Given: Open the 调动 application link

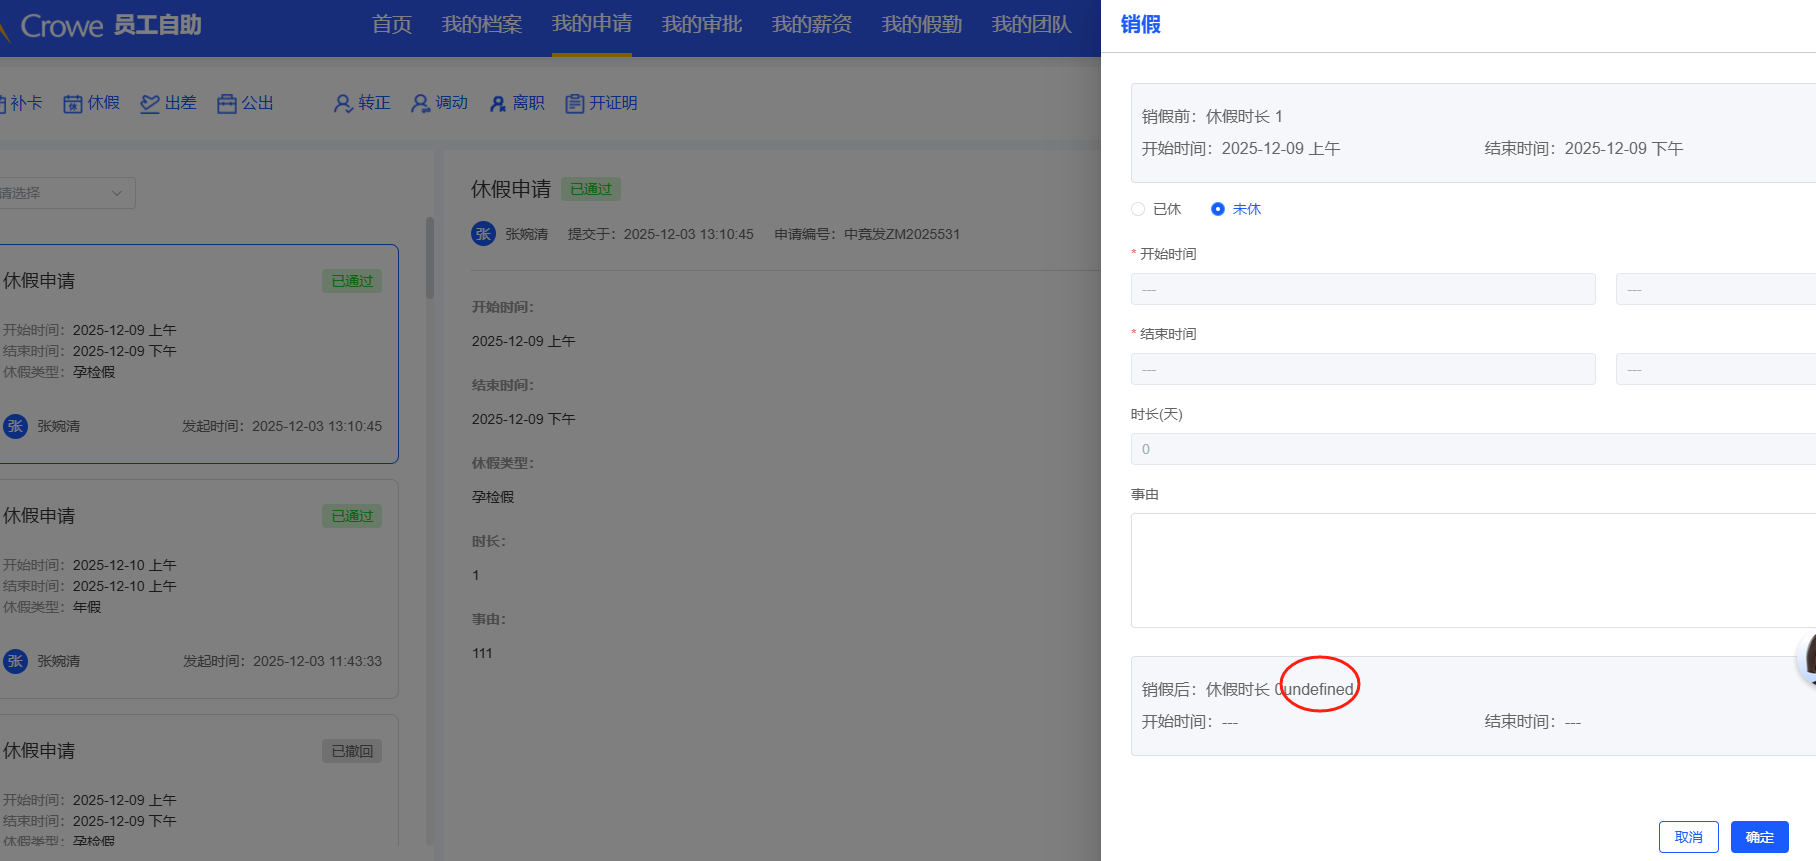Looking at the screenshot, I should pos(440,103).
